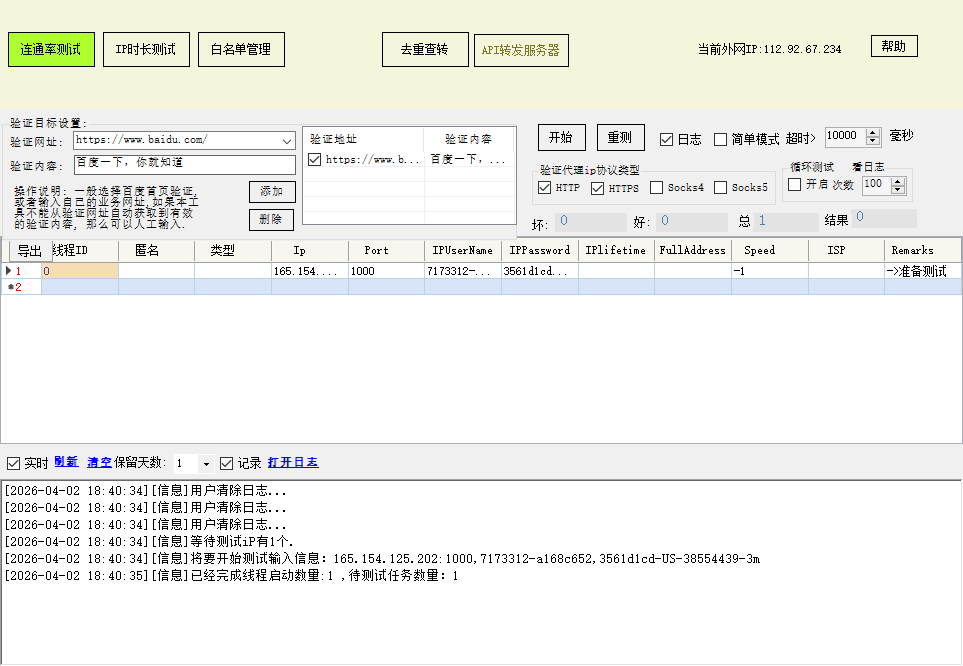
Task: Enable the 循环测试 开启 checkbox
Action: coord(794,184)
